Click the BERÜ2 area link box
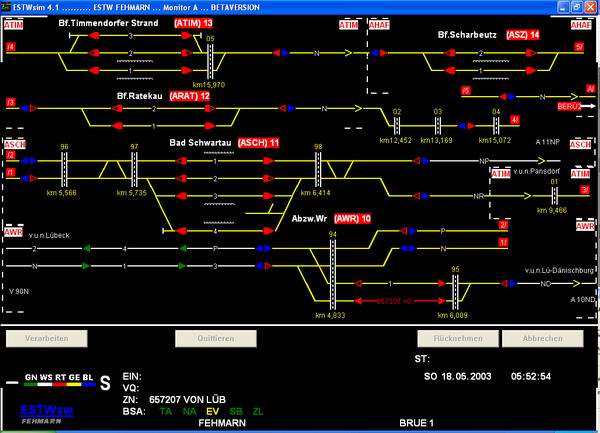This screenshot has width=600, height=433. click(569, 104)
